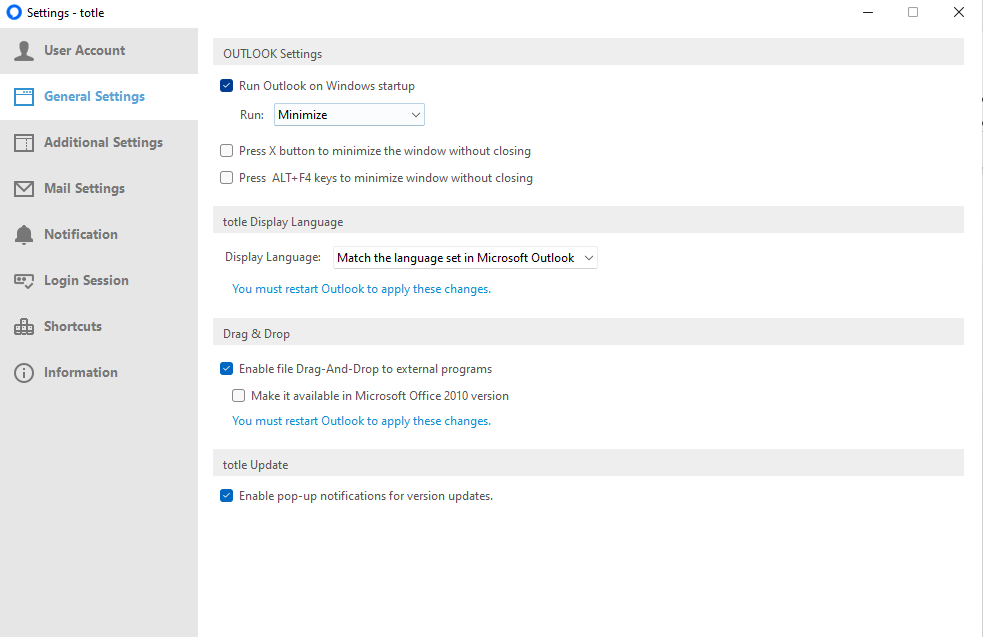
Task: Click the User Account person icon
Action: (24, 51)
